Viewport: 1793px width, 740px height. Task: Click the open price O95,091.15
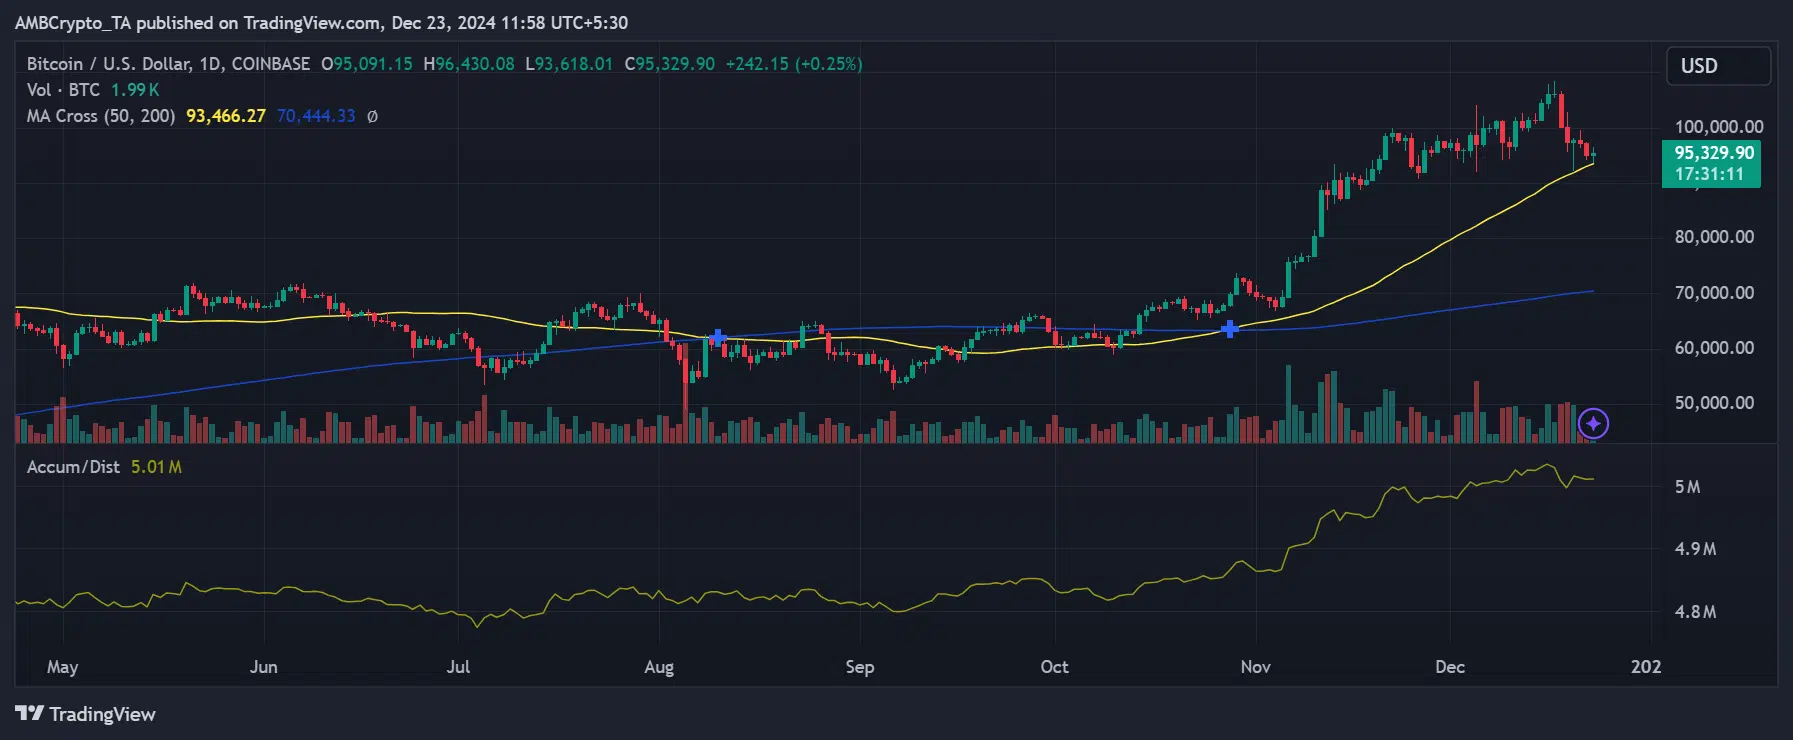tap(366, 64)
